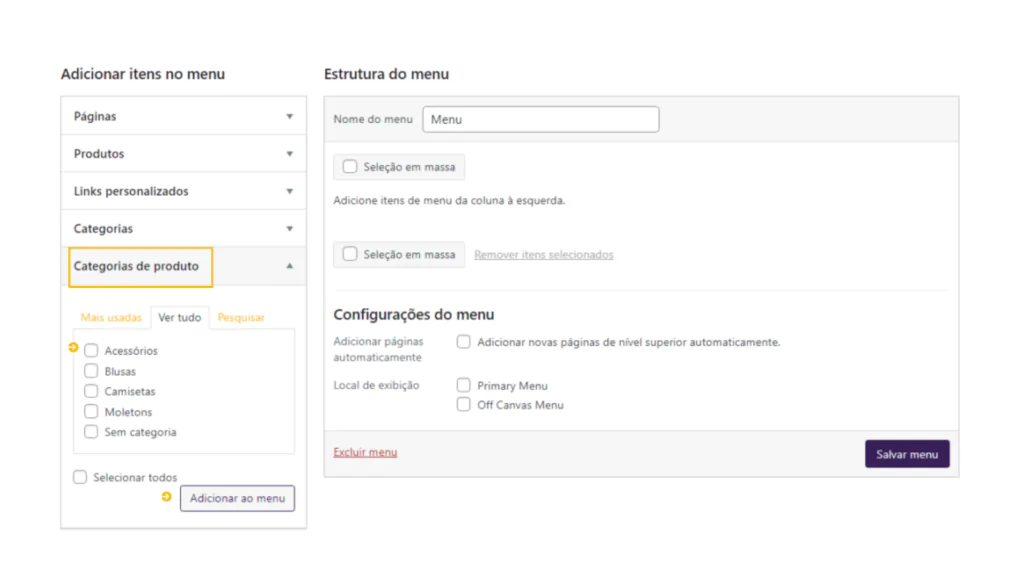This screenshot has width=1024, height=576.
Task: Enable Selecionar todos checkbox
Action: (x=80, y=477)
